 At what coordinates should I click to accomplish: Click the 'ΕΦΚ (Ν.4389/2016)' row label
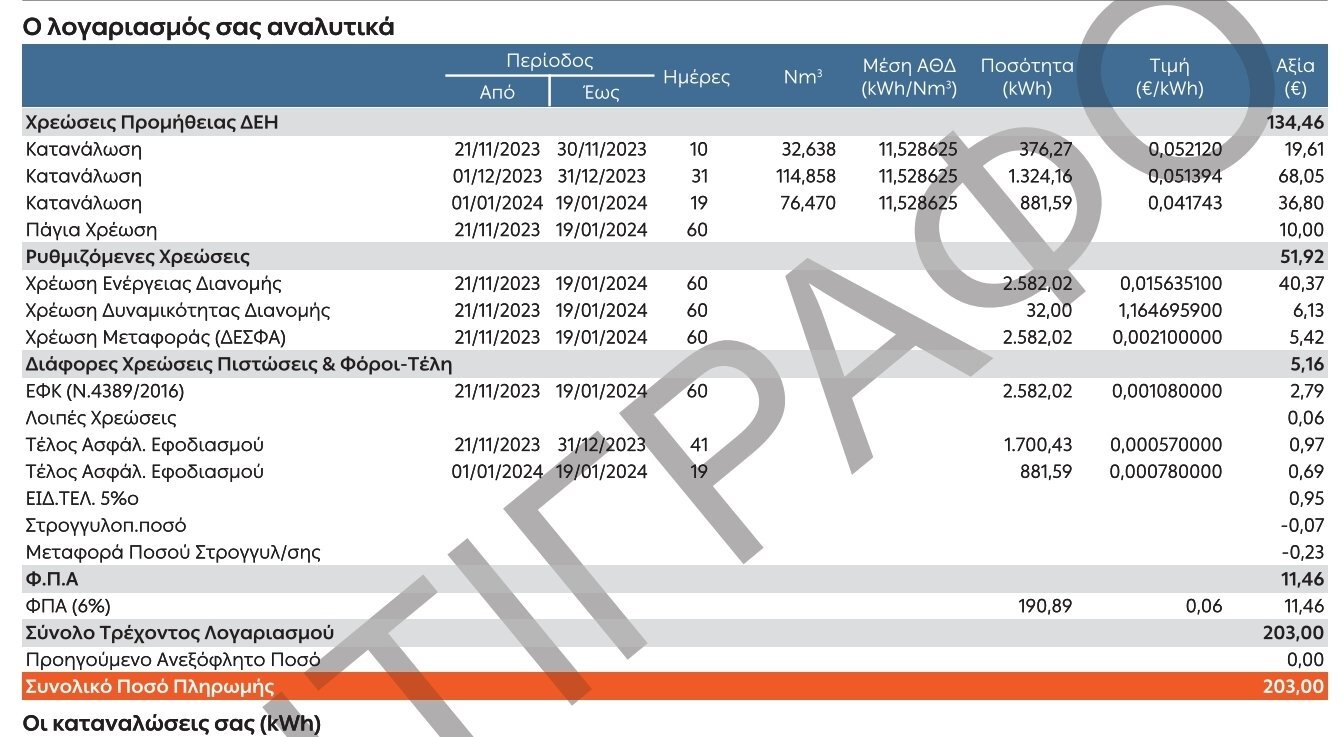point(105,391)
